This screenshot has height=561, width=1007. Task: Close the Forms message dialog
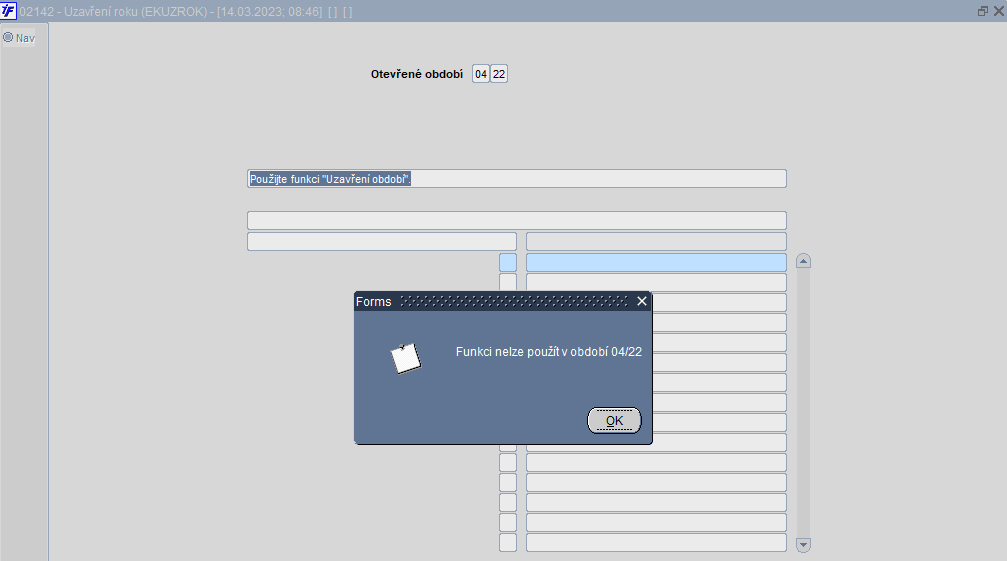coord(642,301)
